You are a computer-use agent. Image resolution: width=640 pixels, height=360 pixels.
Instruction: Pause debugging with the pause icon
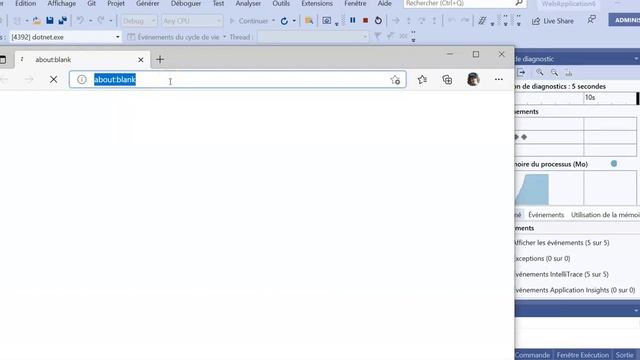click(353, 20)
